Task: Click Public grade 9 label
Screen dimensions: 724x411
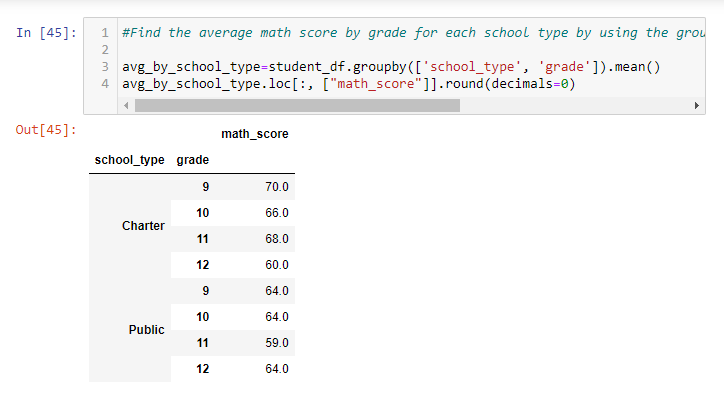Action: point(205,291)
